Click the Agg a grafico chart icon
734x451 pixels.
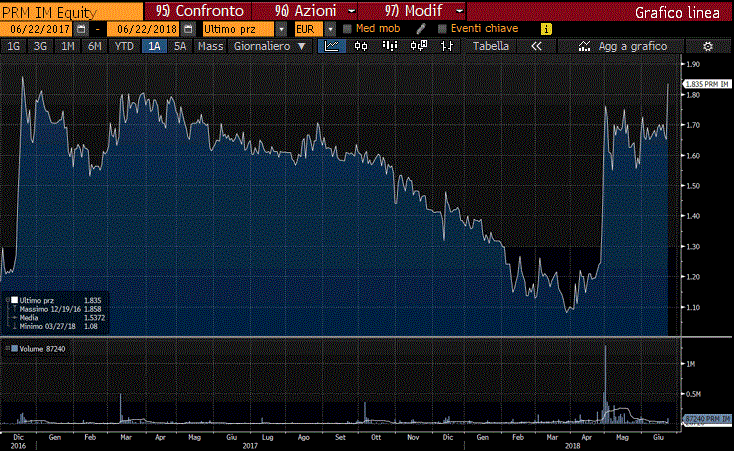point(584,46)
